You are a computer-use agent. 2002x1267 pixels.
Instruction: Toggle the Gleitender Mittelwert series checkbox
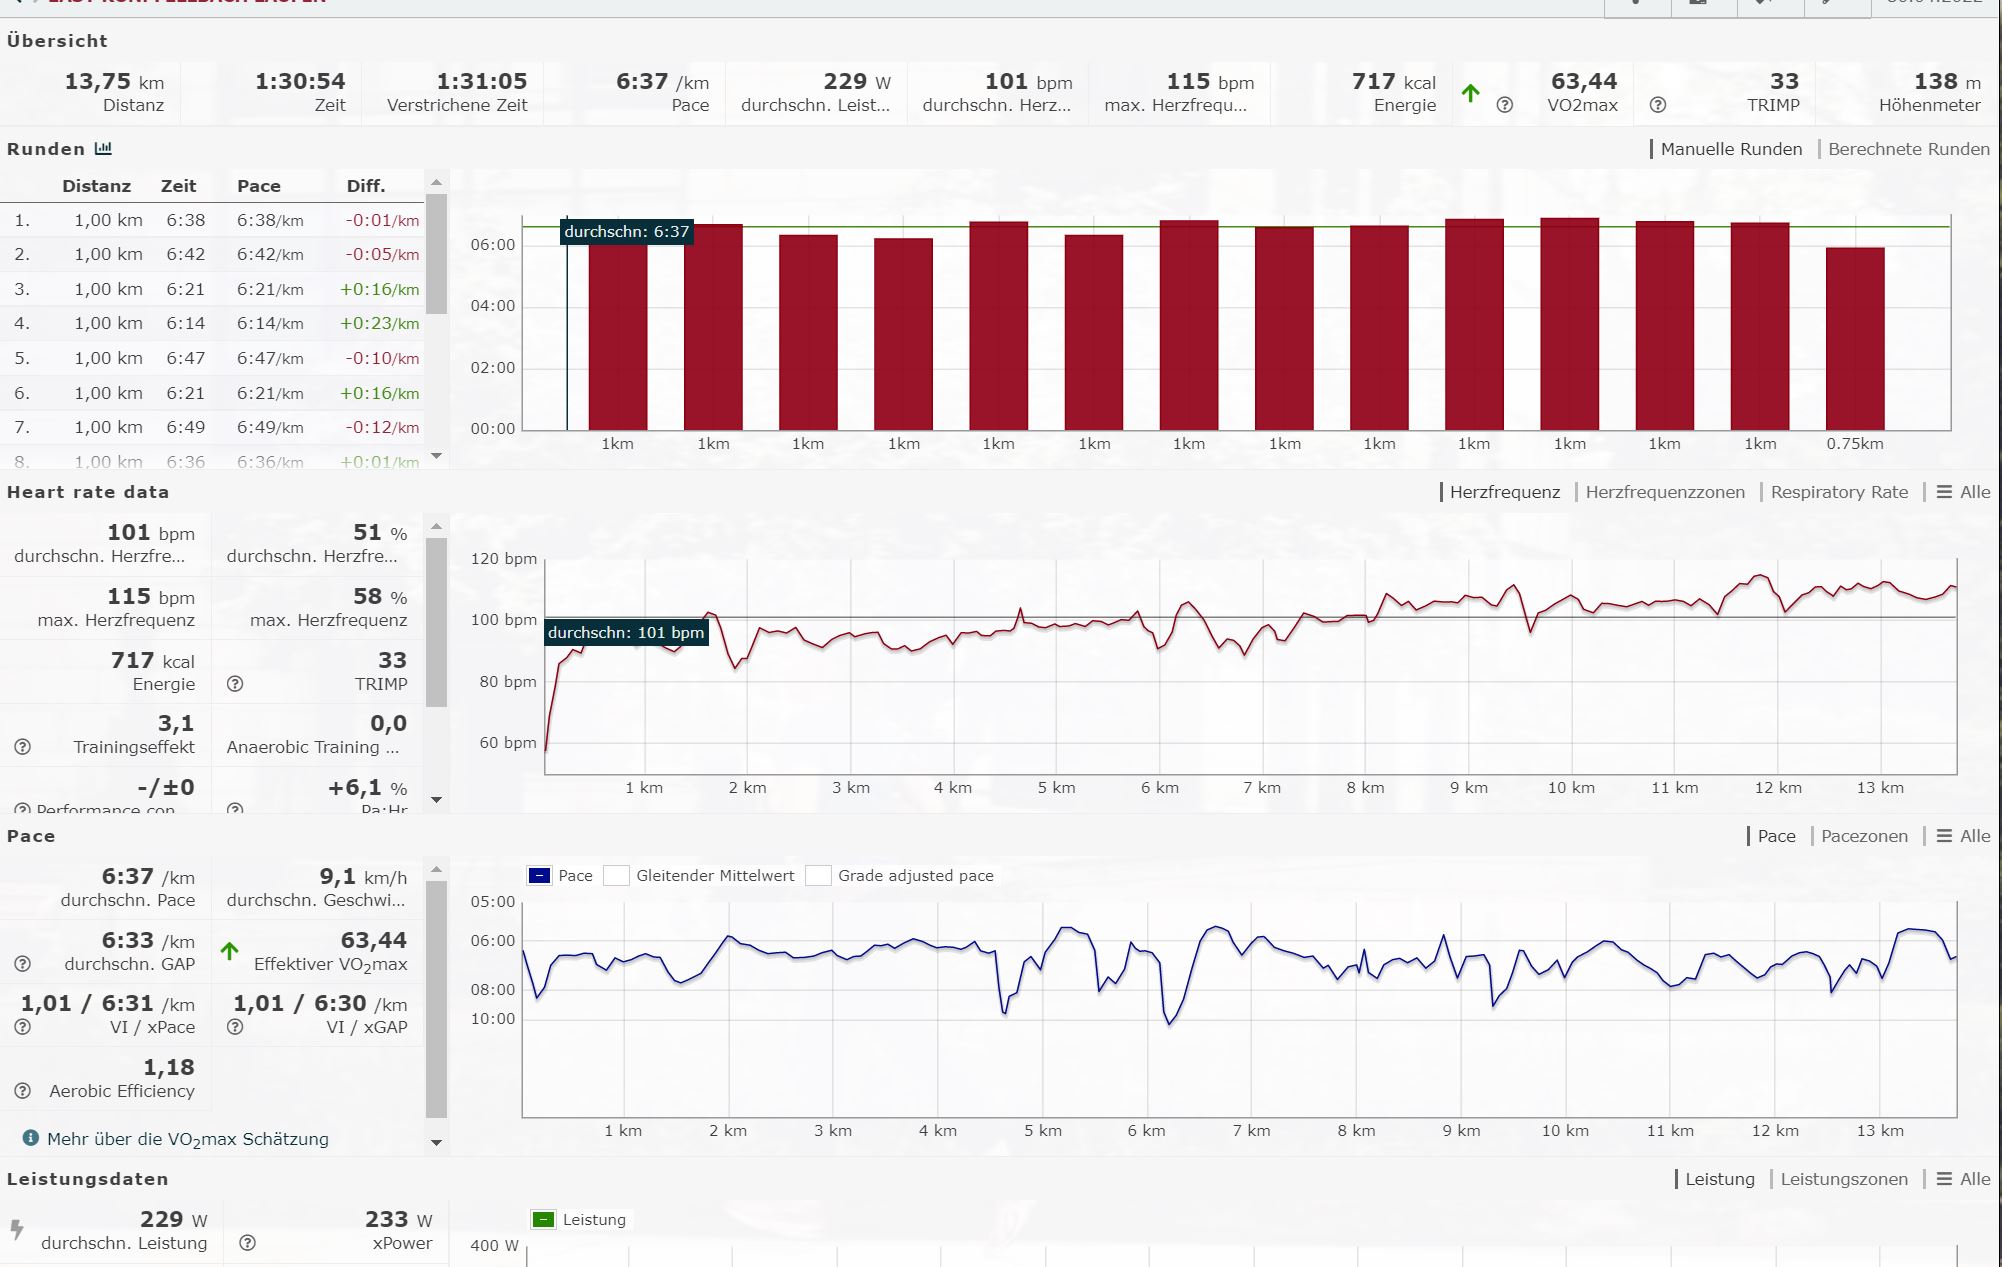tap(616, 876)
